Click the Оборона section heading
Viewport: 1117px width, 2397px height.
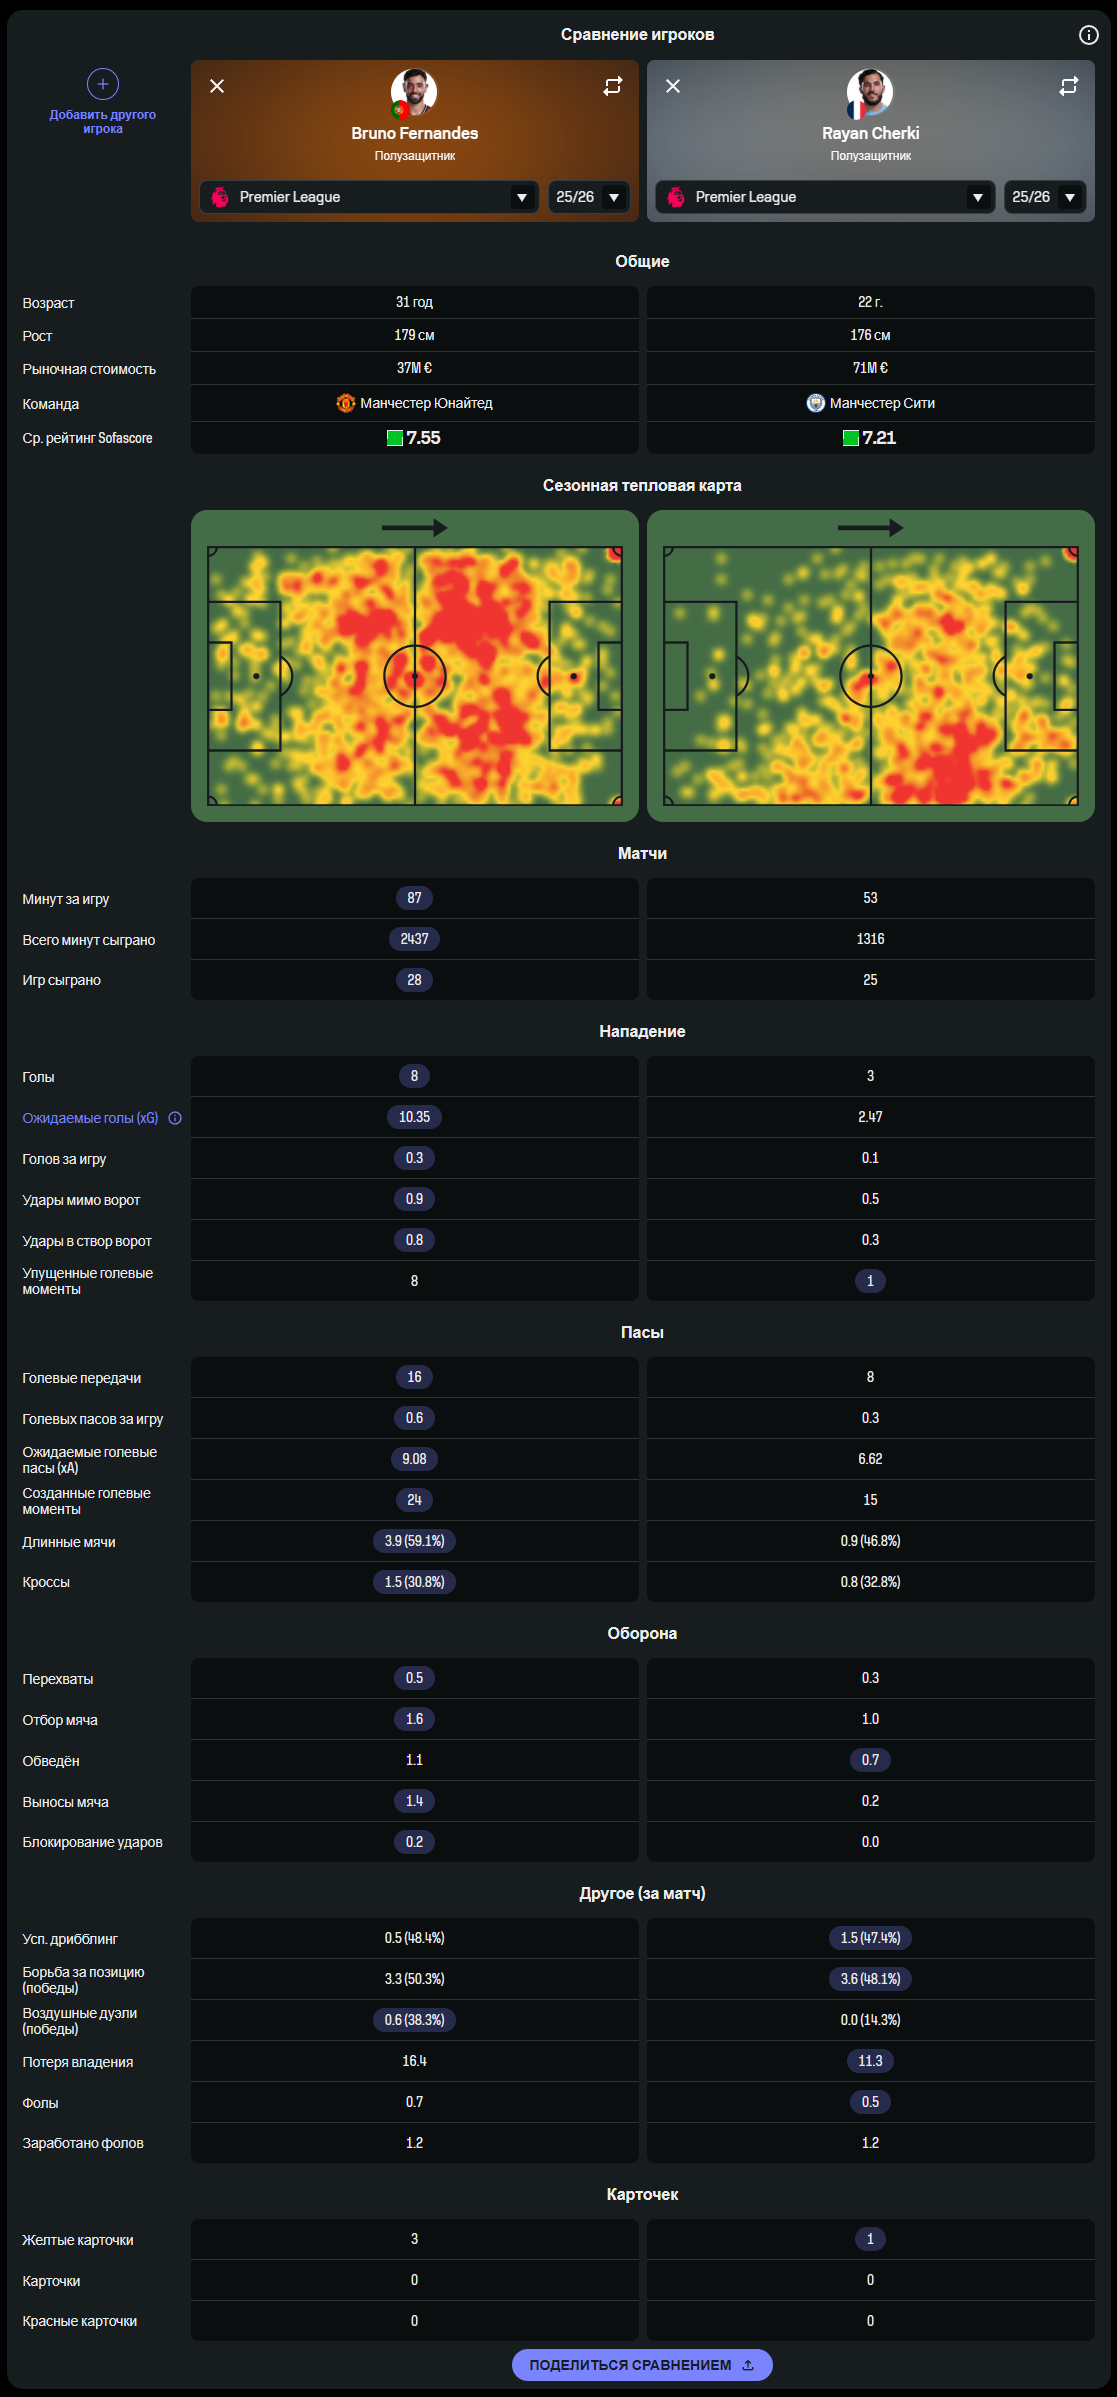pyautogui.click(x=642, y=1633)
